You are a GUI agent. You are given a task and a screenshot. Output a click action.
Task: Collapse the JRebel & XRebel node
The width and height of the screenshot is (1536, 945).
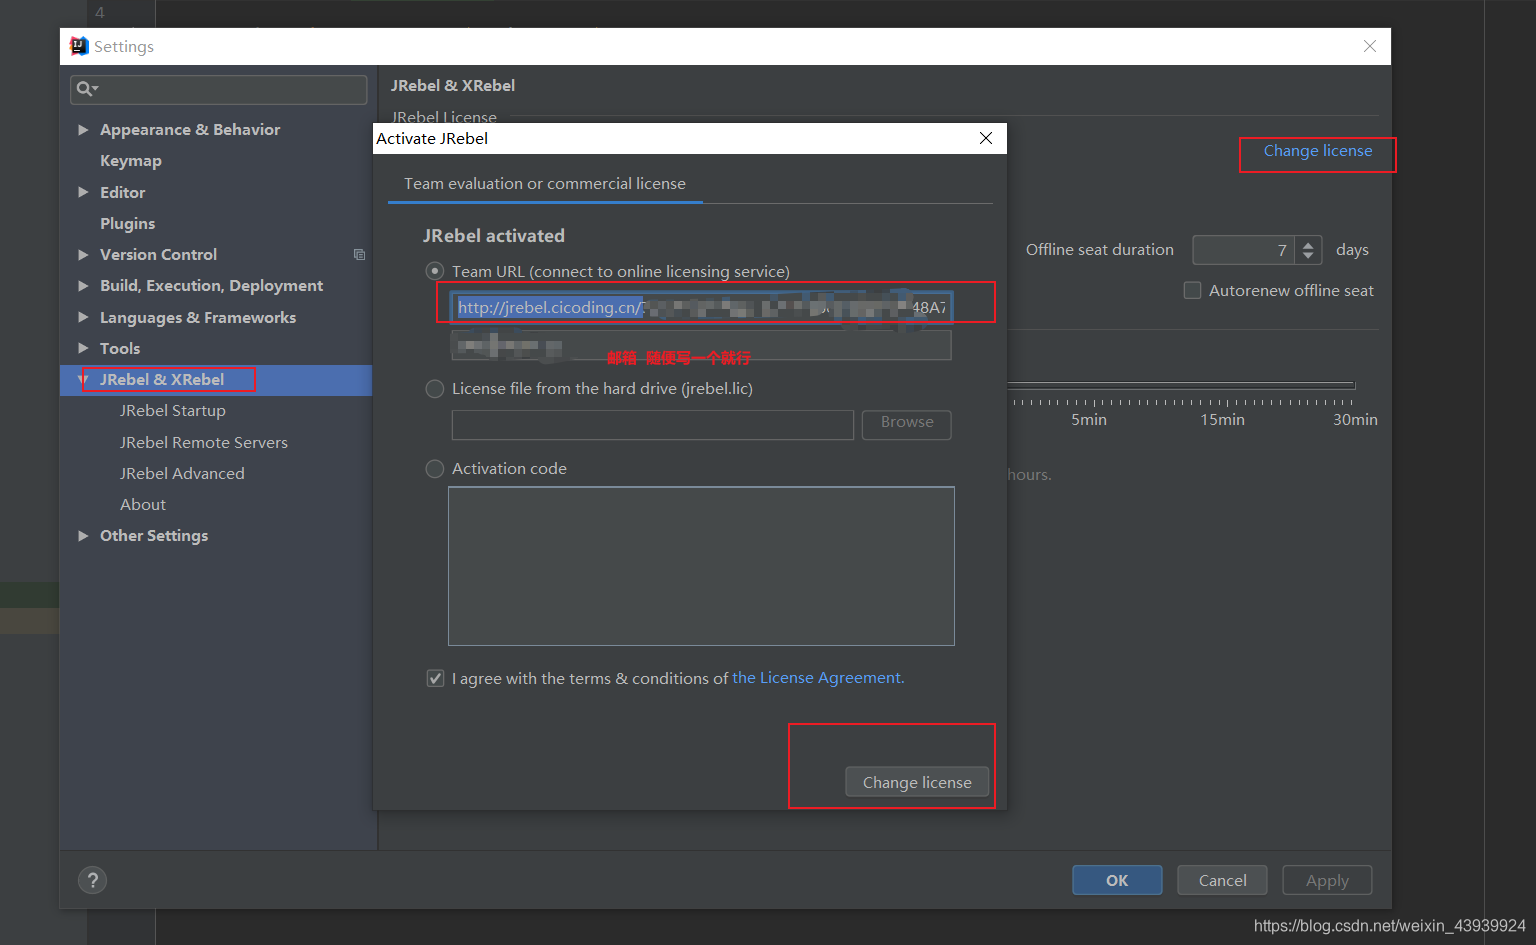[83, 380]
